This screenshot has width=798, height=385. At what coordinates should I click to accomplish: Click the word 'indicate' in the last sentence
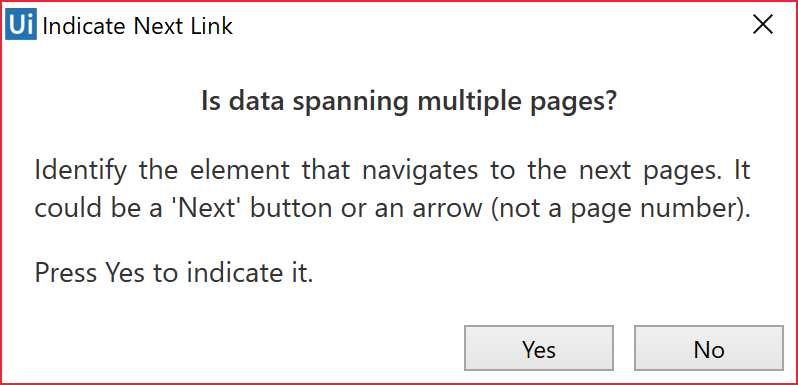(227, 272)
